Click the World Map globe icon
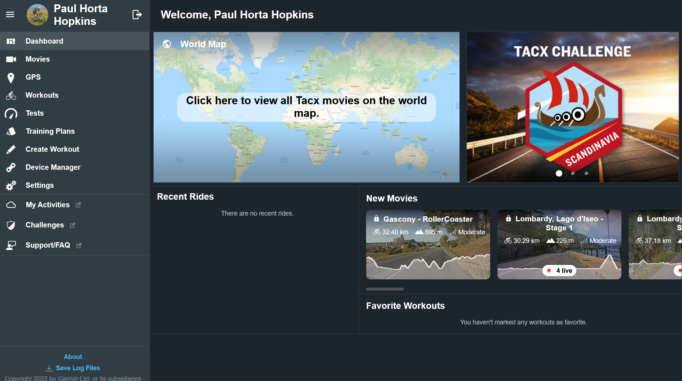Image resolution: width=682 pixels, height=381 pixels. pyautogui.click(x=167, y=44)
